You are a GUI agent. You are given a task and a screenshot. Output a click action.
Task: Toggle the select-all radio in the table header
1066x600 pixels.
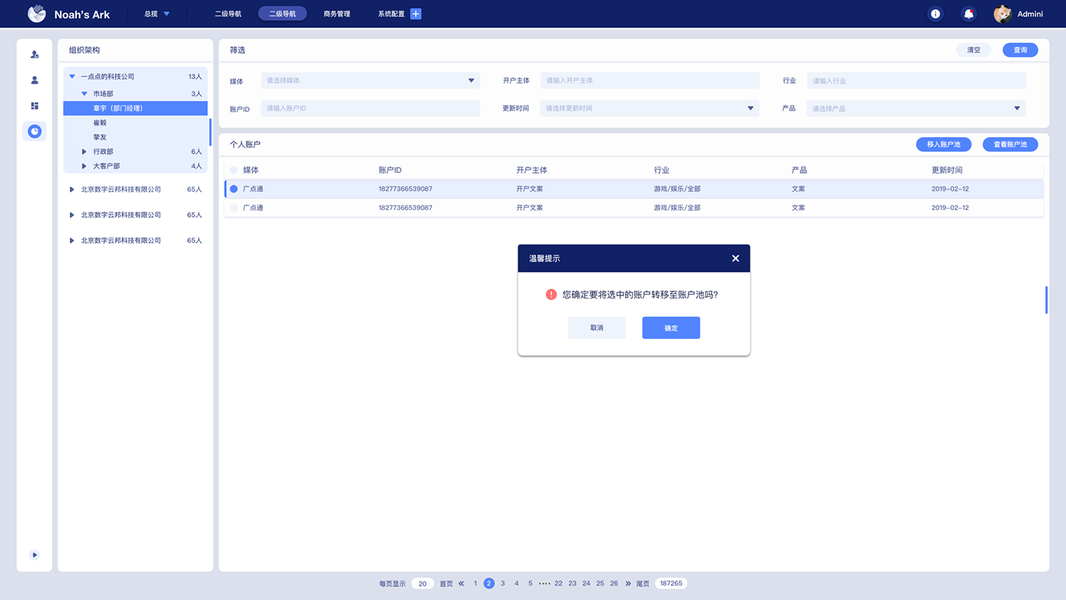pos(234,170)
